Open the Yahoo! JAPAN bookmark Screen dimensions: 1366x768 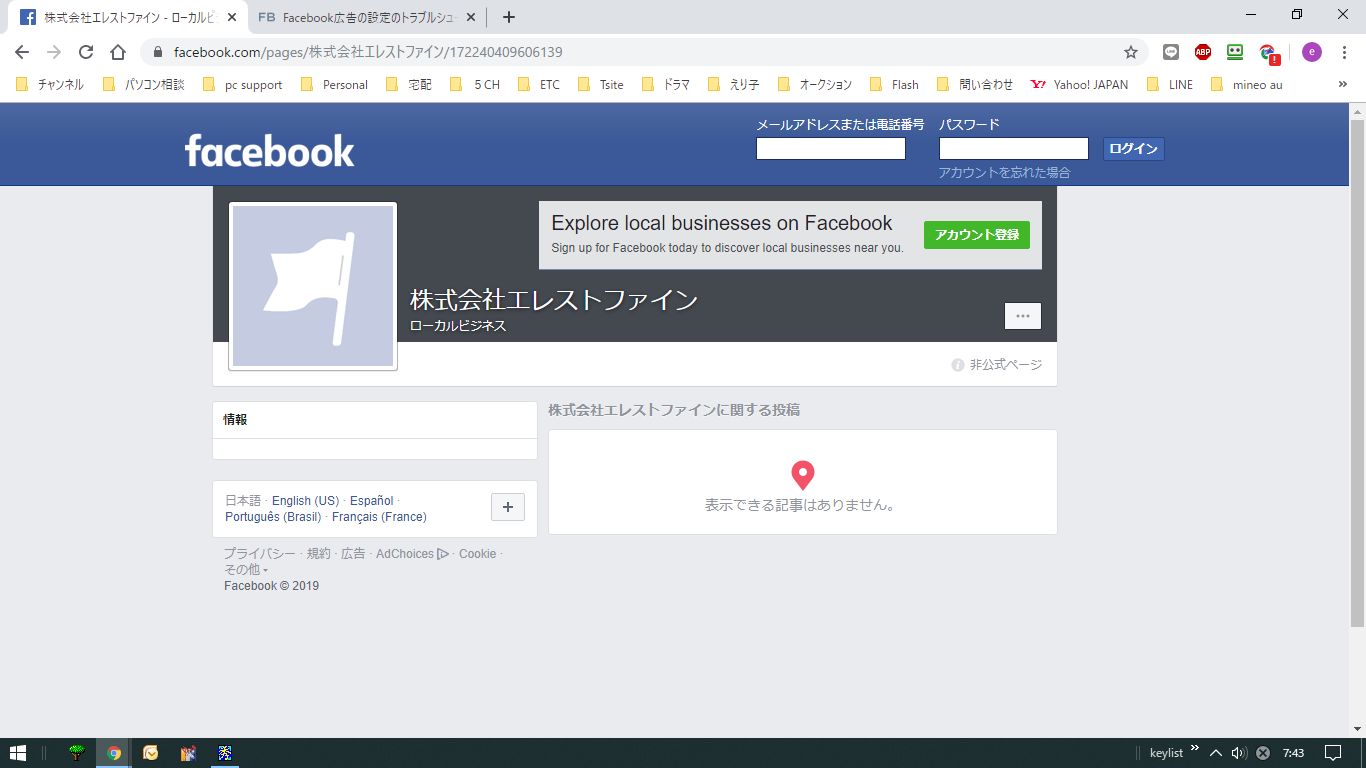click(1079, 85)
